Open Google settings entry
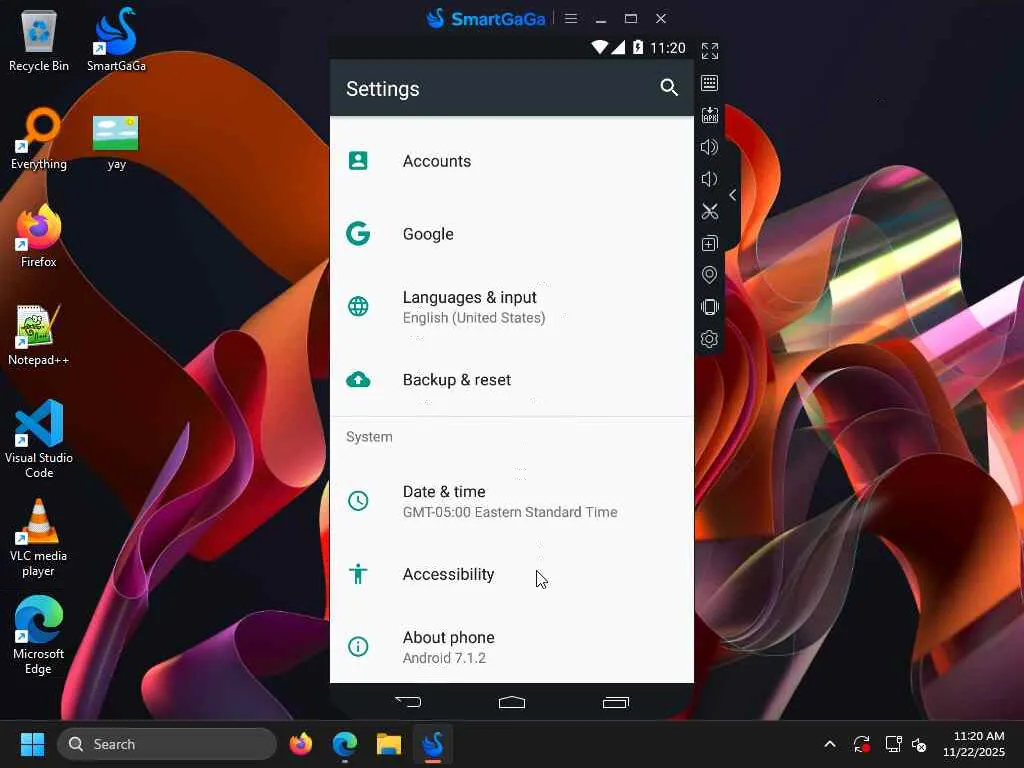Screen dimensions: 1024x768 tap(511, 234)
